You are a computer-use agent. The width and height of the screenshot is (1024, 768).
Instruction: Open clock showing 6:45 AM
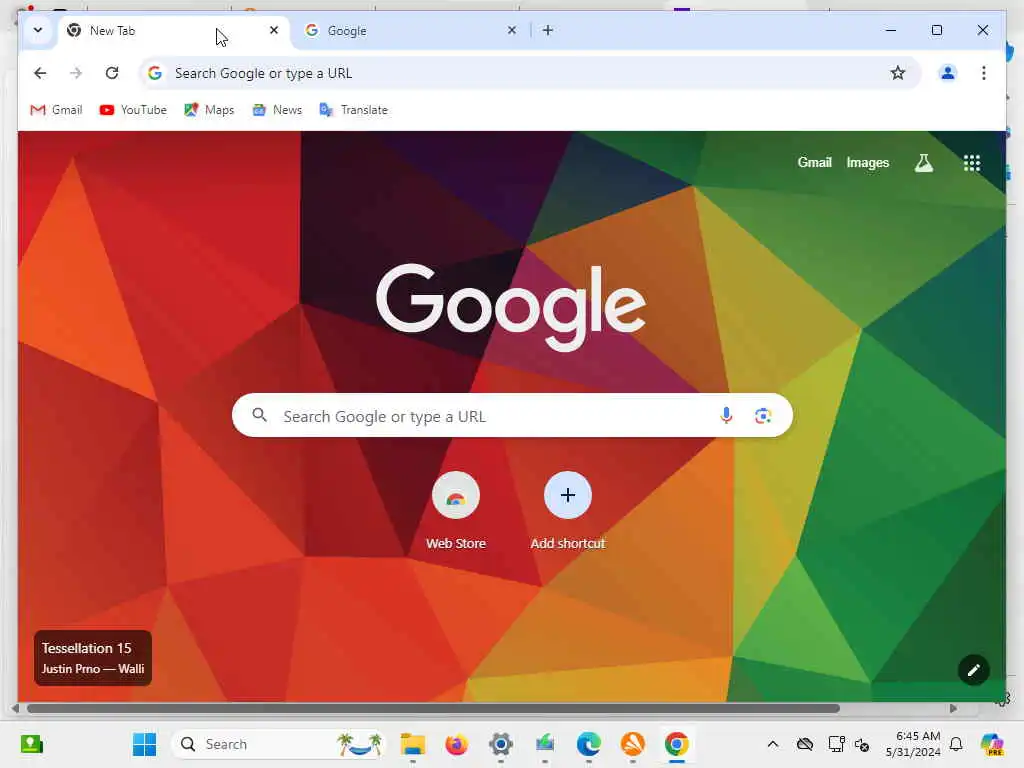point(913,744)
